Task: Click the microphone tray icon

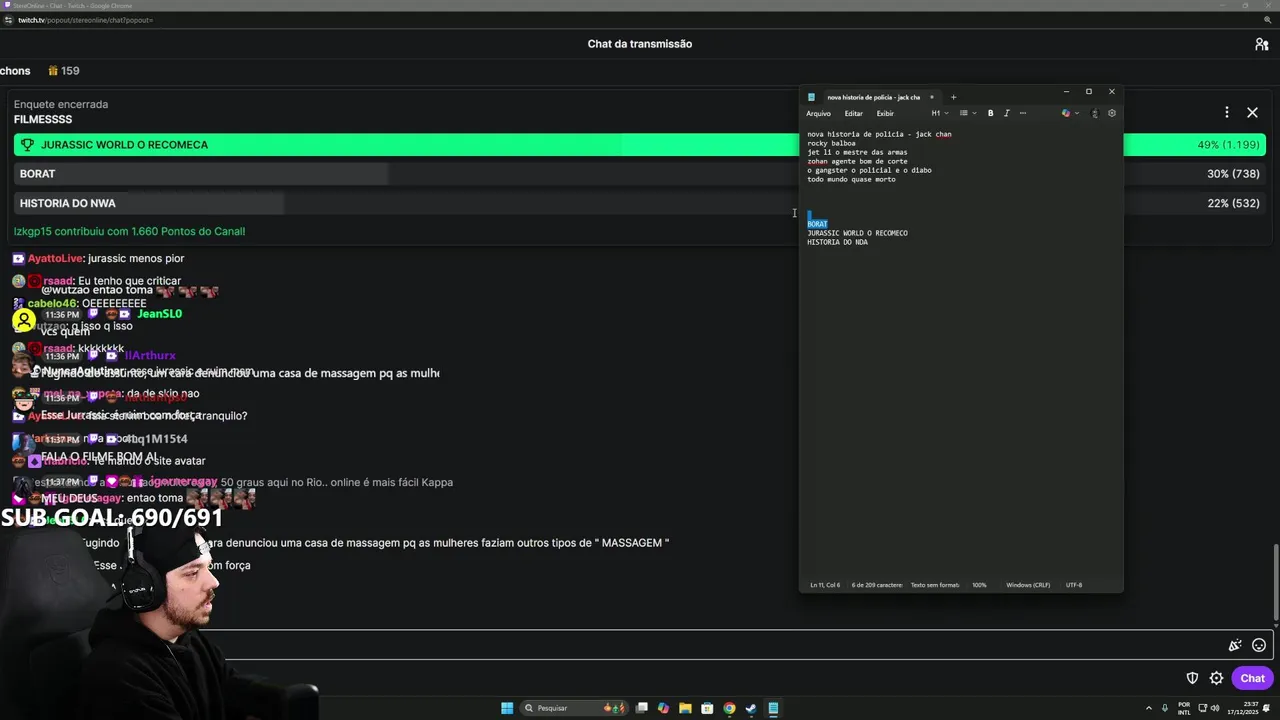Action: click(x=1165, y=708)
